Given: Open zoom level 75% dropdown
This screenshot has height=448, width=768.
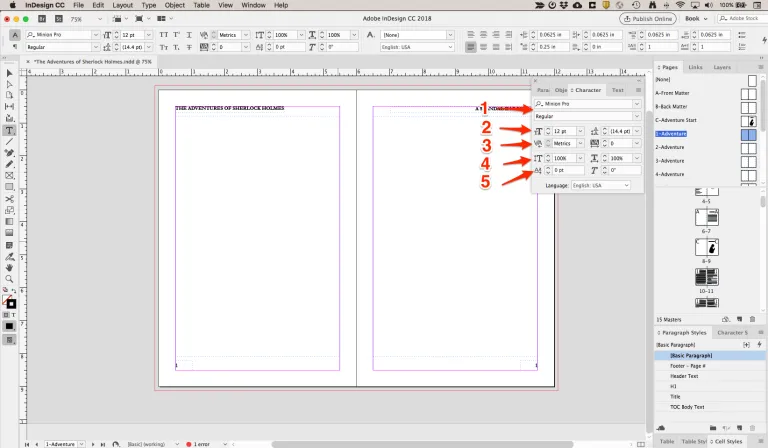Looking at the screenshot, I should [100, 19].
